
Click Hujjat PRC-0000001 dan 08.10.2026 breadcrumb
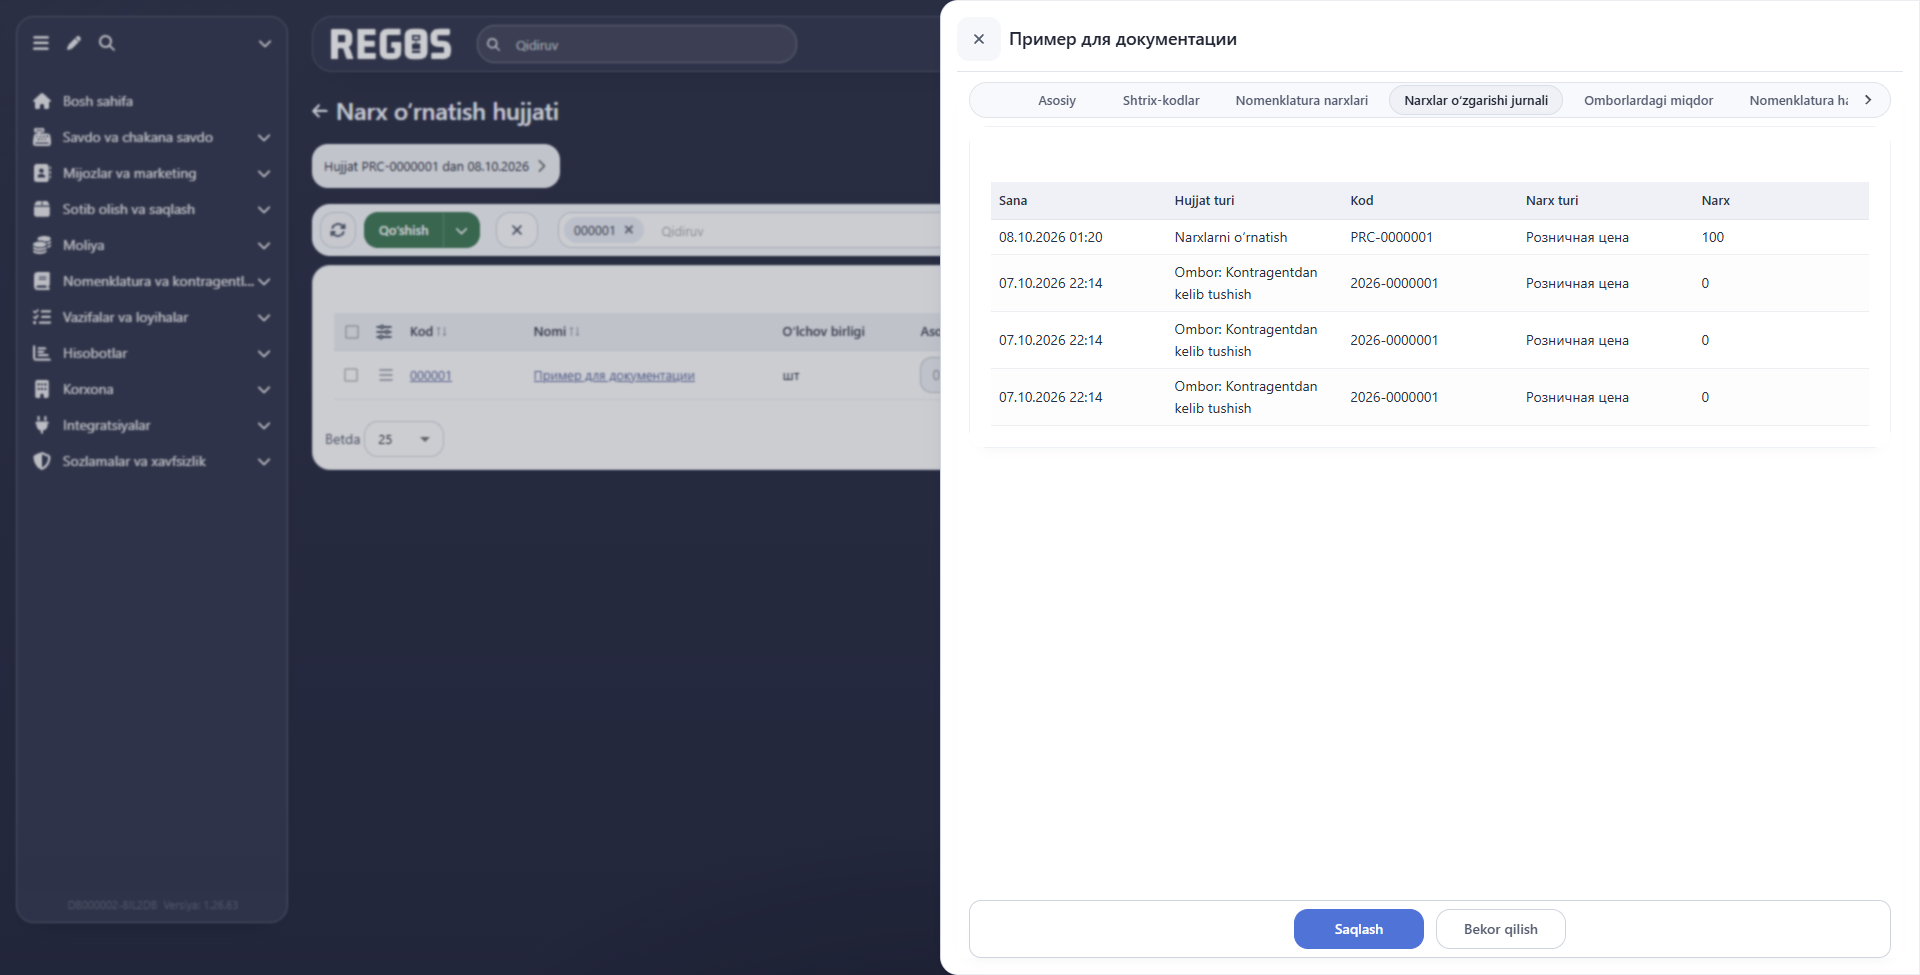click(435, 166)
